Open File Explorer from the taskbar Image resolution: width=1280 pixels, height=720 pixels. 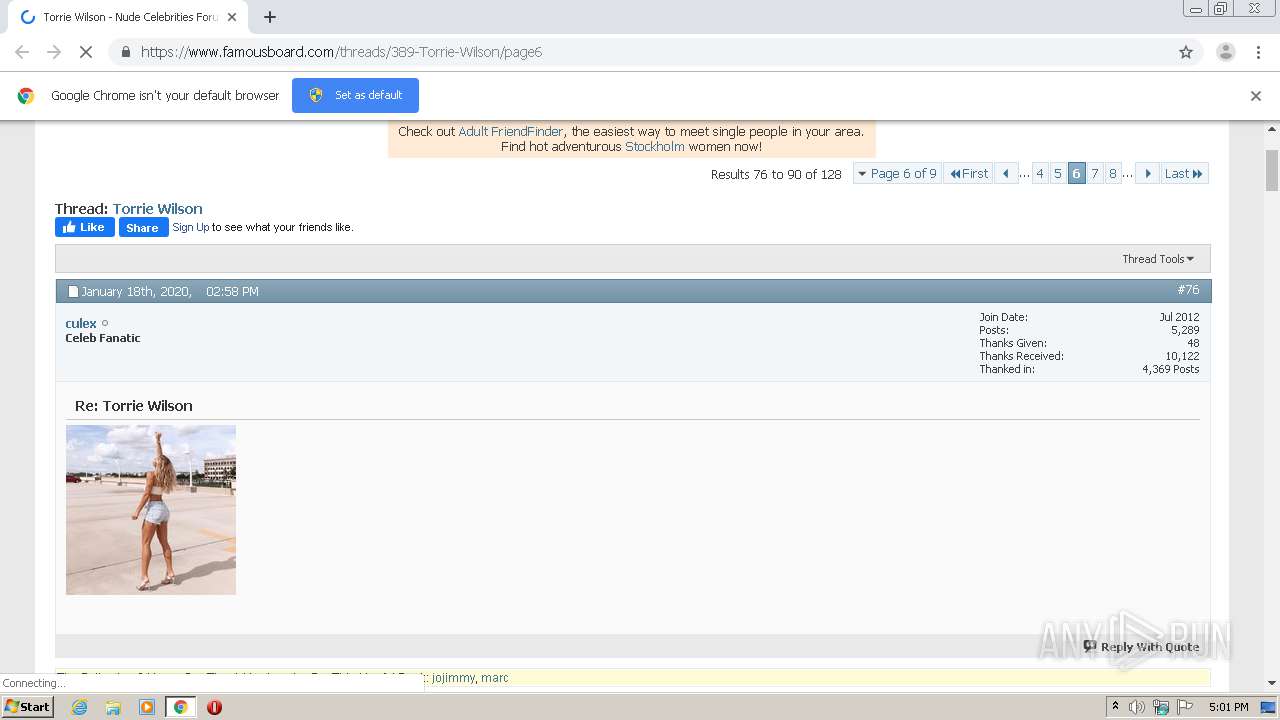pyautogui.click(x=113, y=707)
